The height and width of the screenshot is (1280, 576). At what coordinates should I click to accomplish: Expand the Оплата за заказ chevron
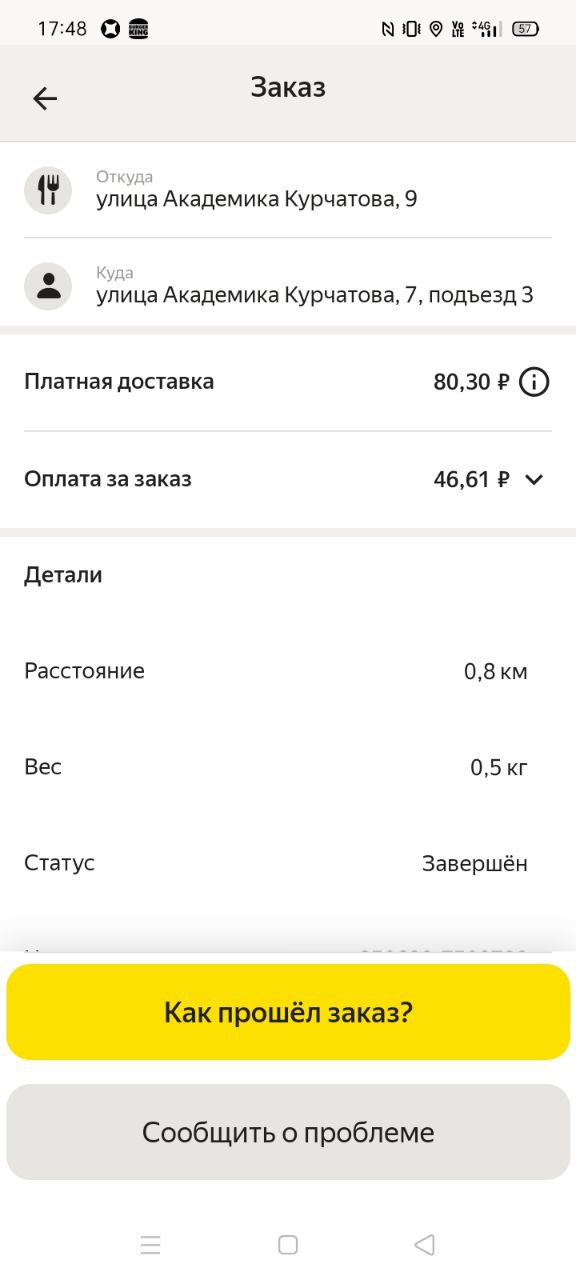coord(534,479)
